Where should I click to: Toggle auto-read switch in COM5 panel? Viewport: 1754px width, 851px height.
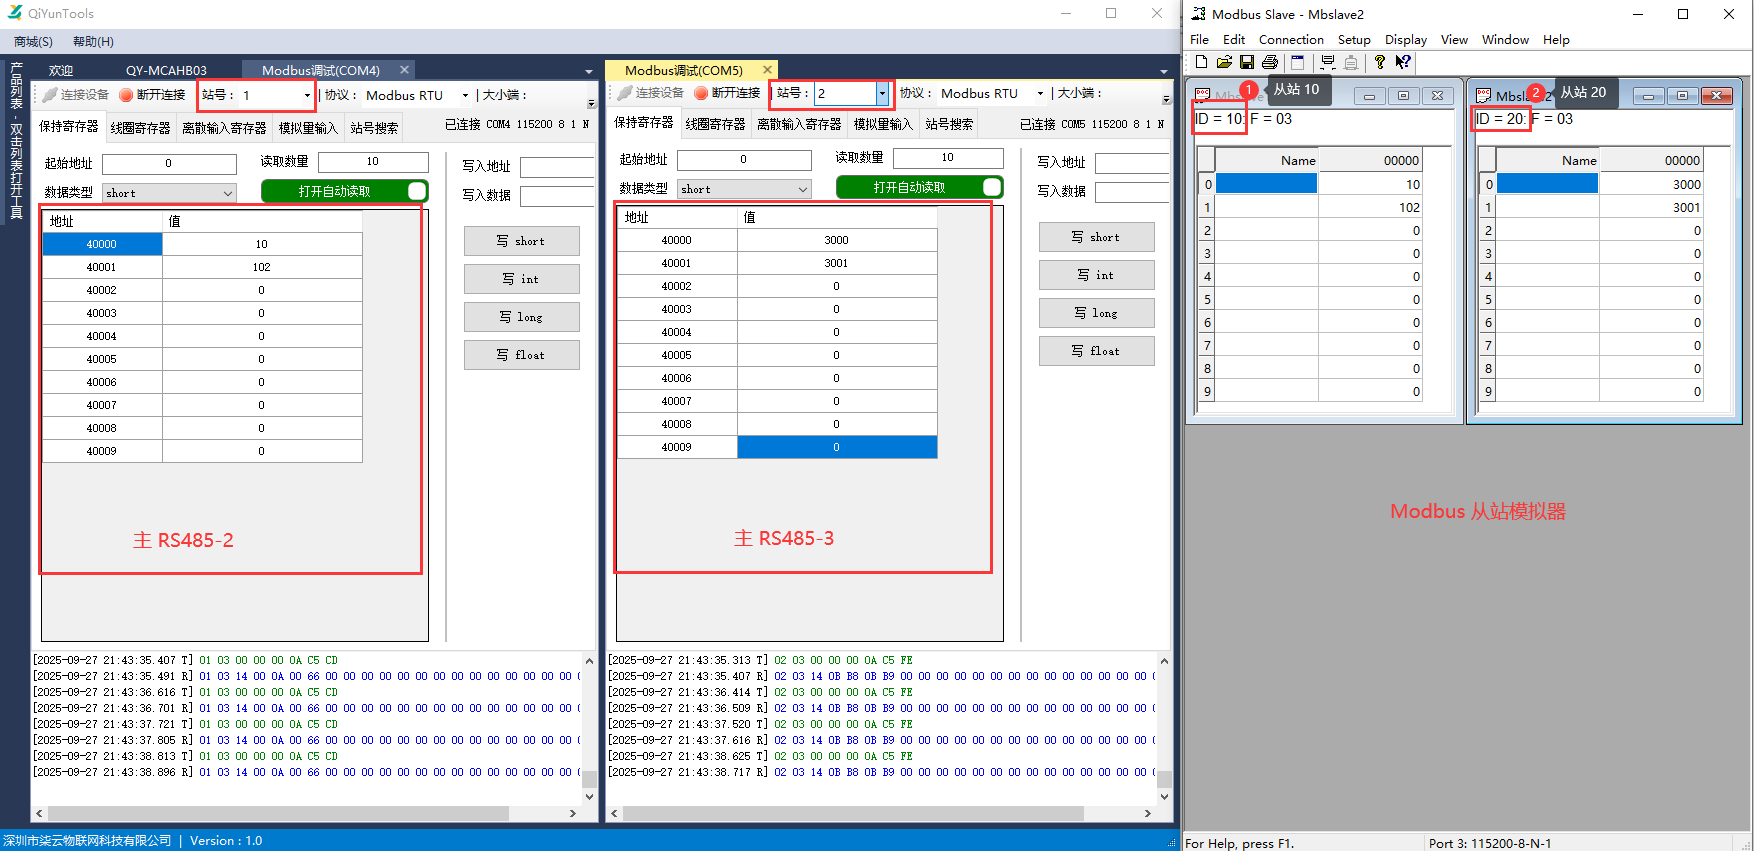[991, 187]
